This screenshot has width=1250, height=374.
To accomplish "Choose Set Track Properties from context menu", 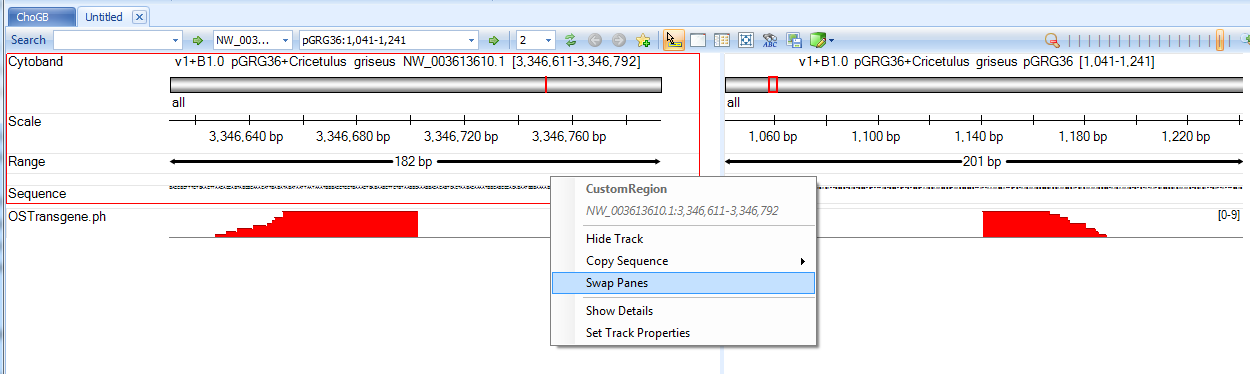I will pyautogui.click(x=684, y=333).
